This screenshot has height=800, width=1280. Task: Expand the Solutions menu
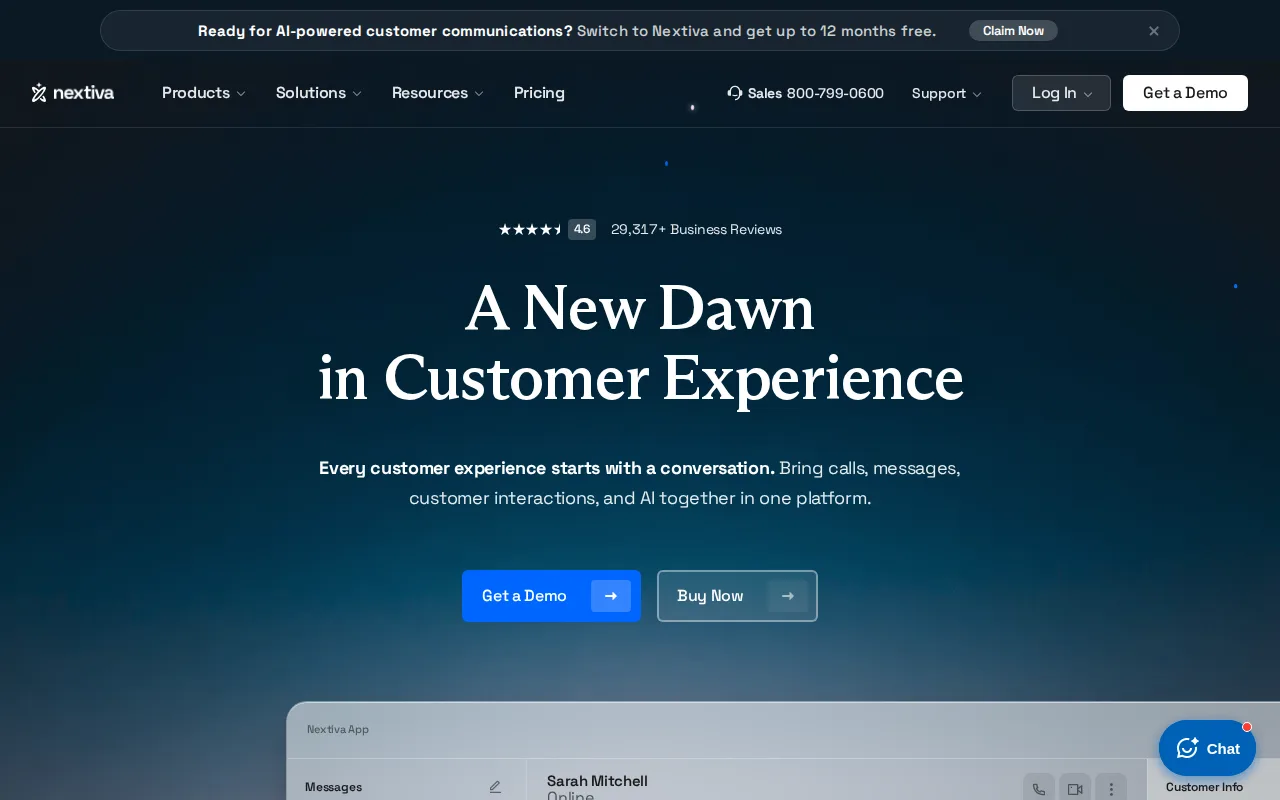coord(319,93)
